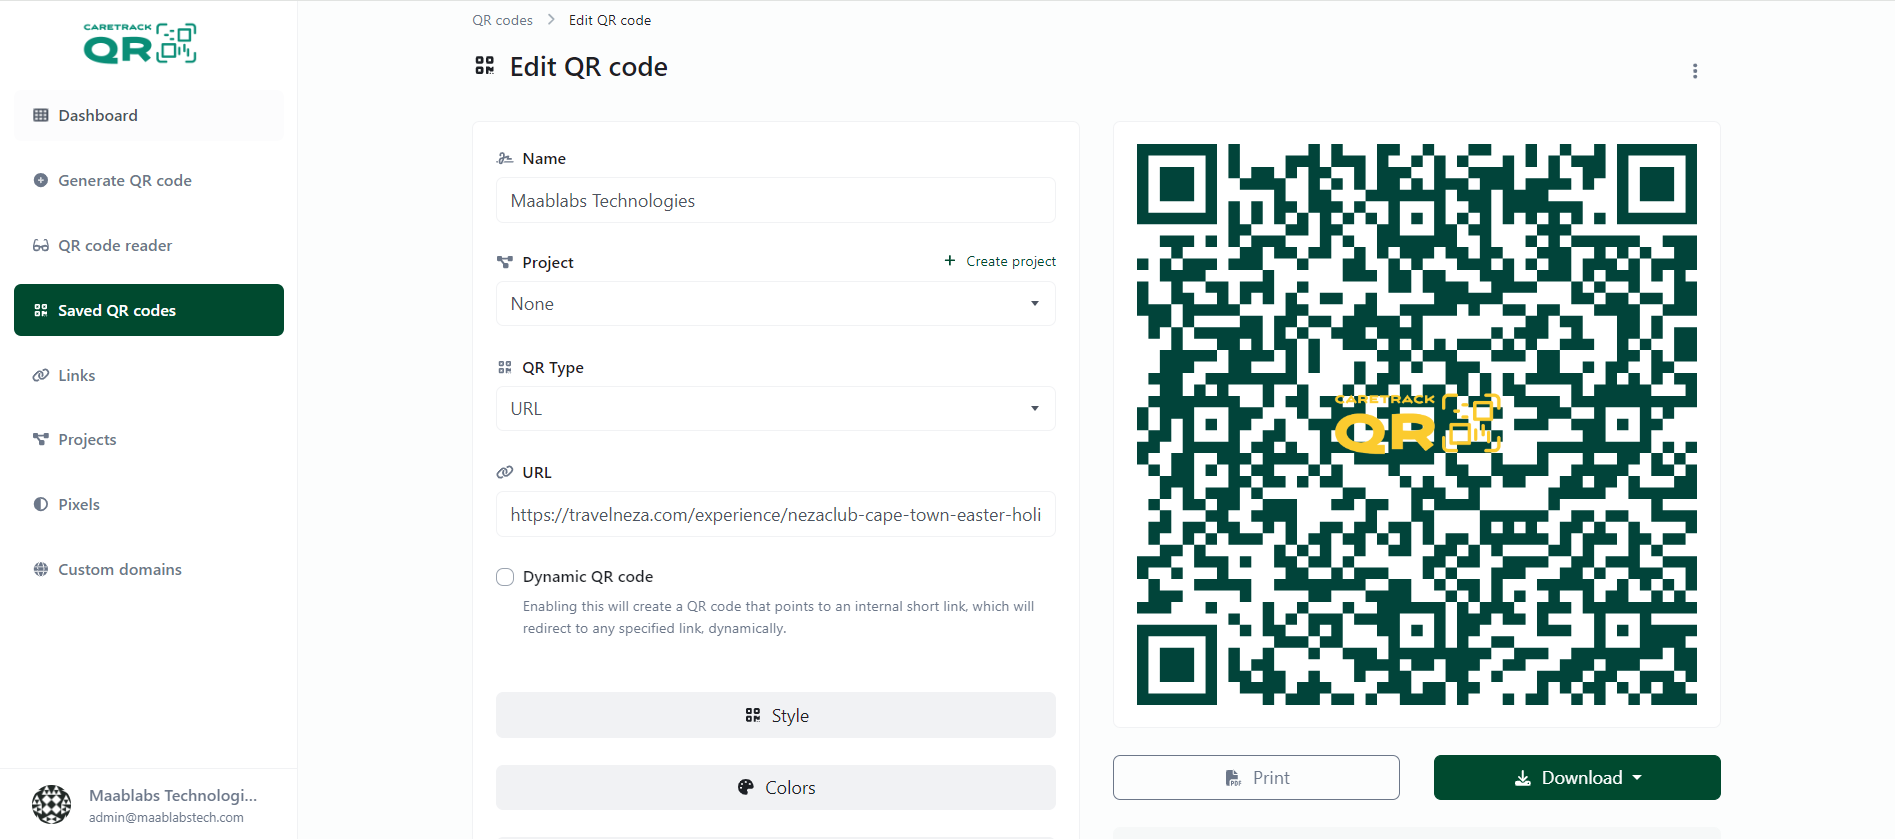
Task: Click the Links chain icon in sidebar
Action: (41, 375)
